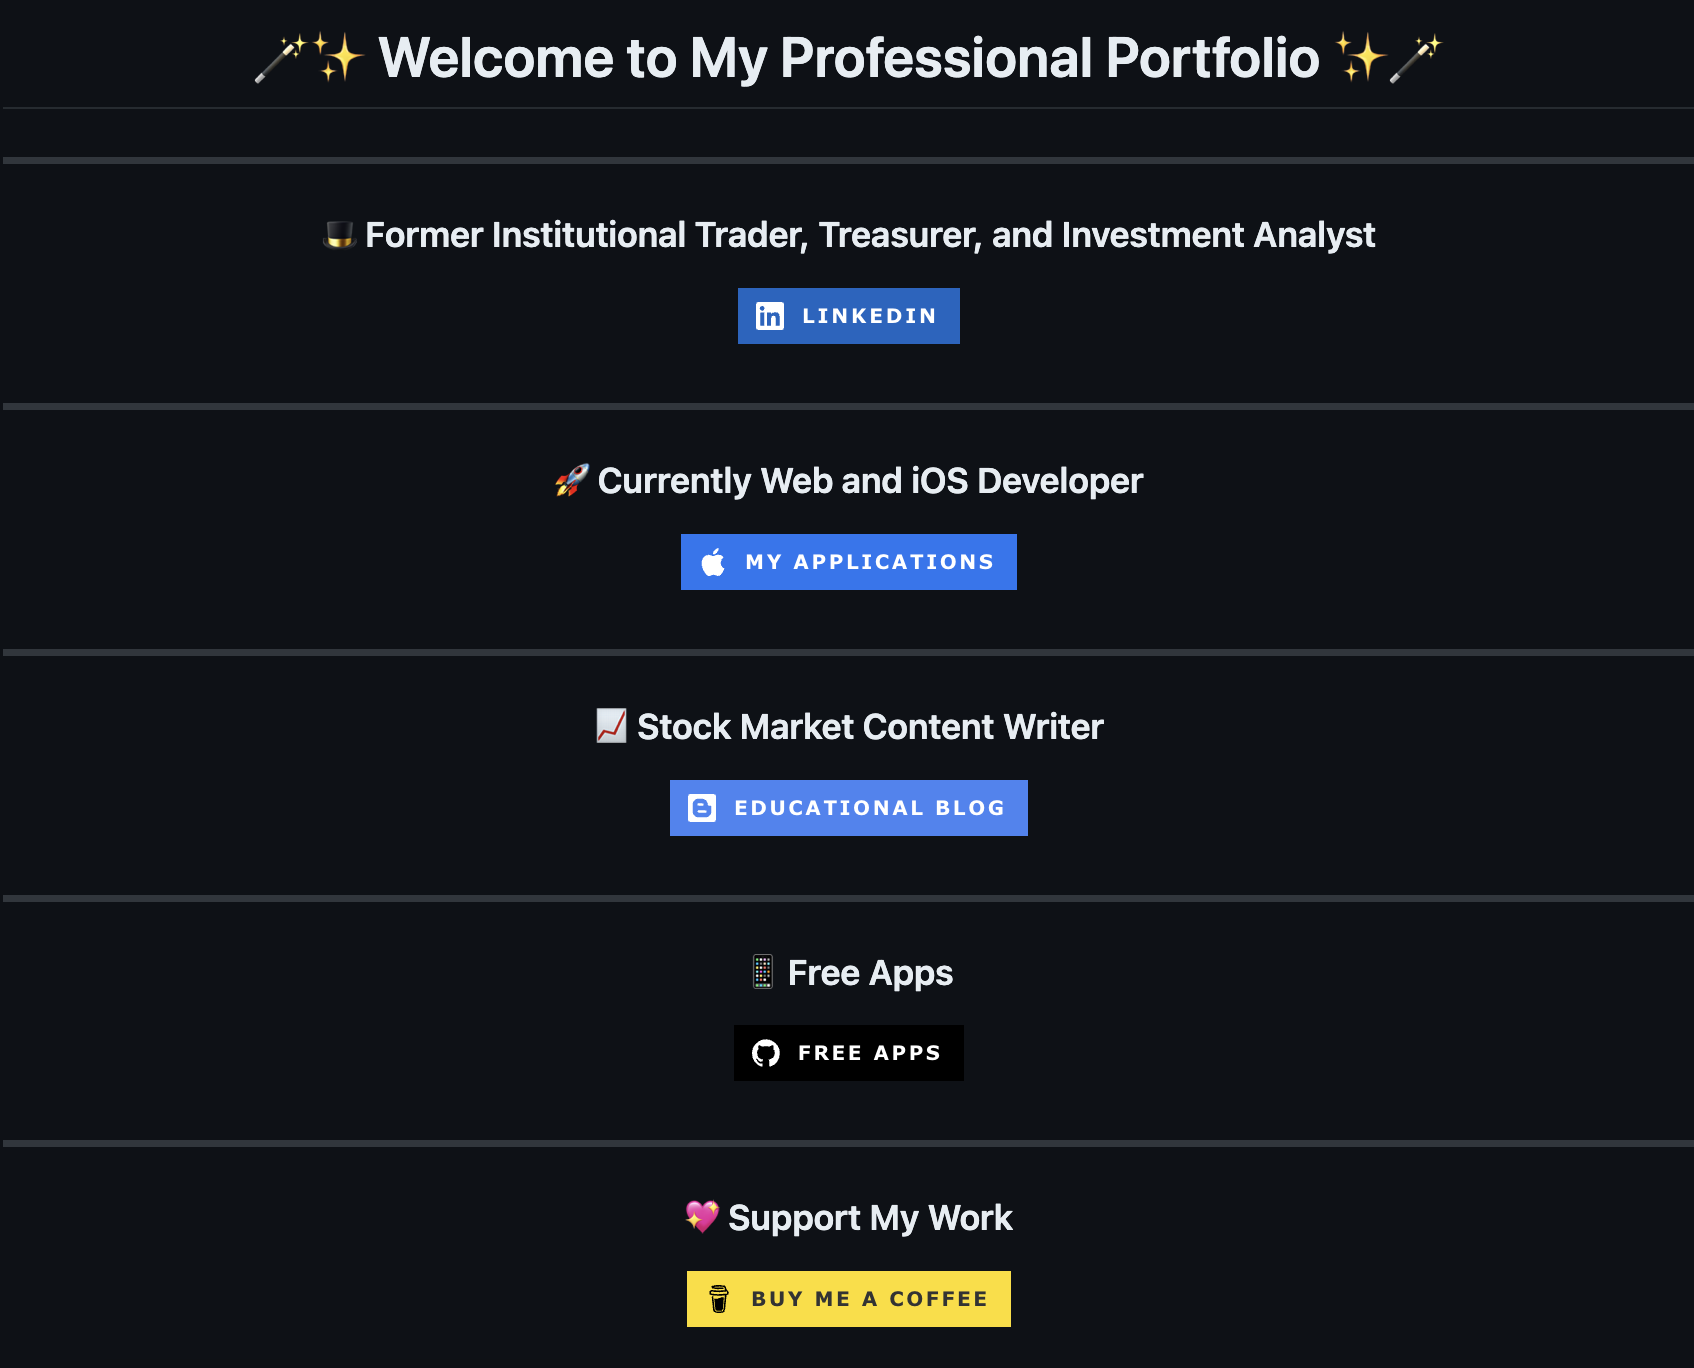The image size is (1694, 1368).
Task: Click the LinkedIn logo icon
Action: click(769, 316)
